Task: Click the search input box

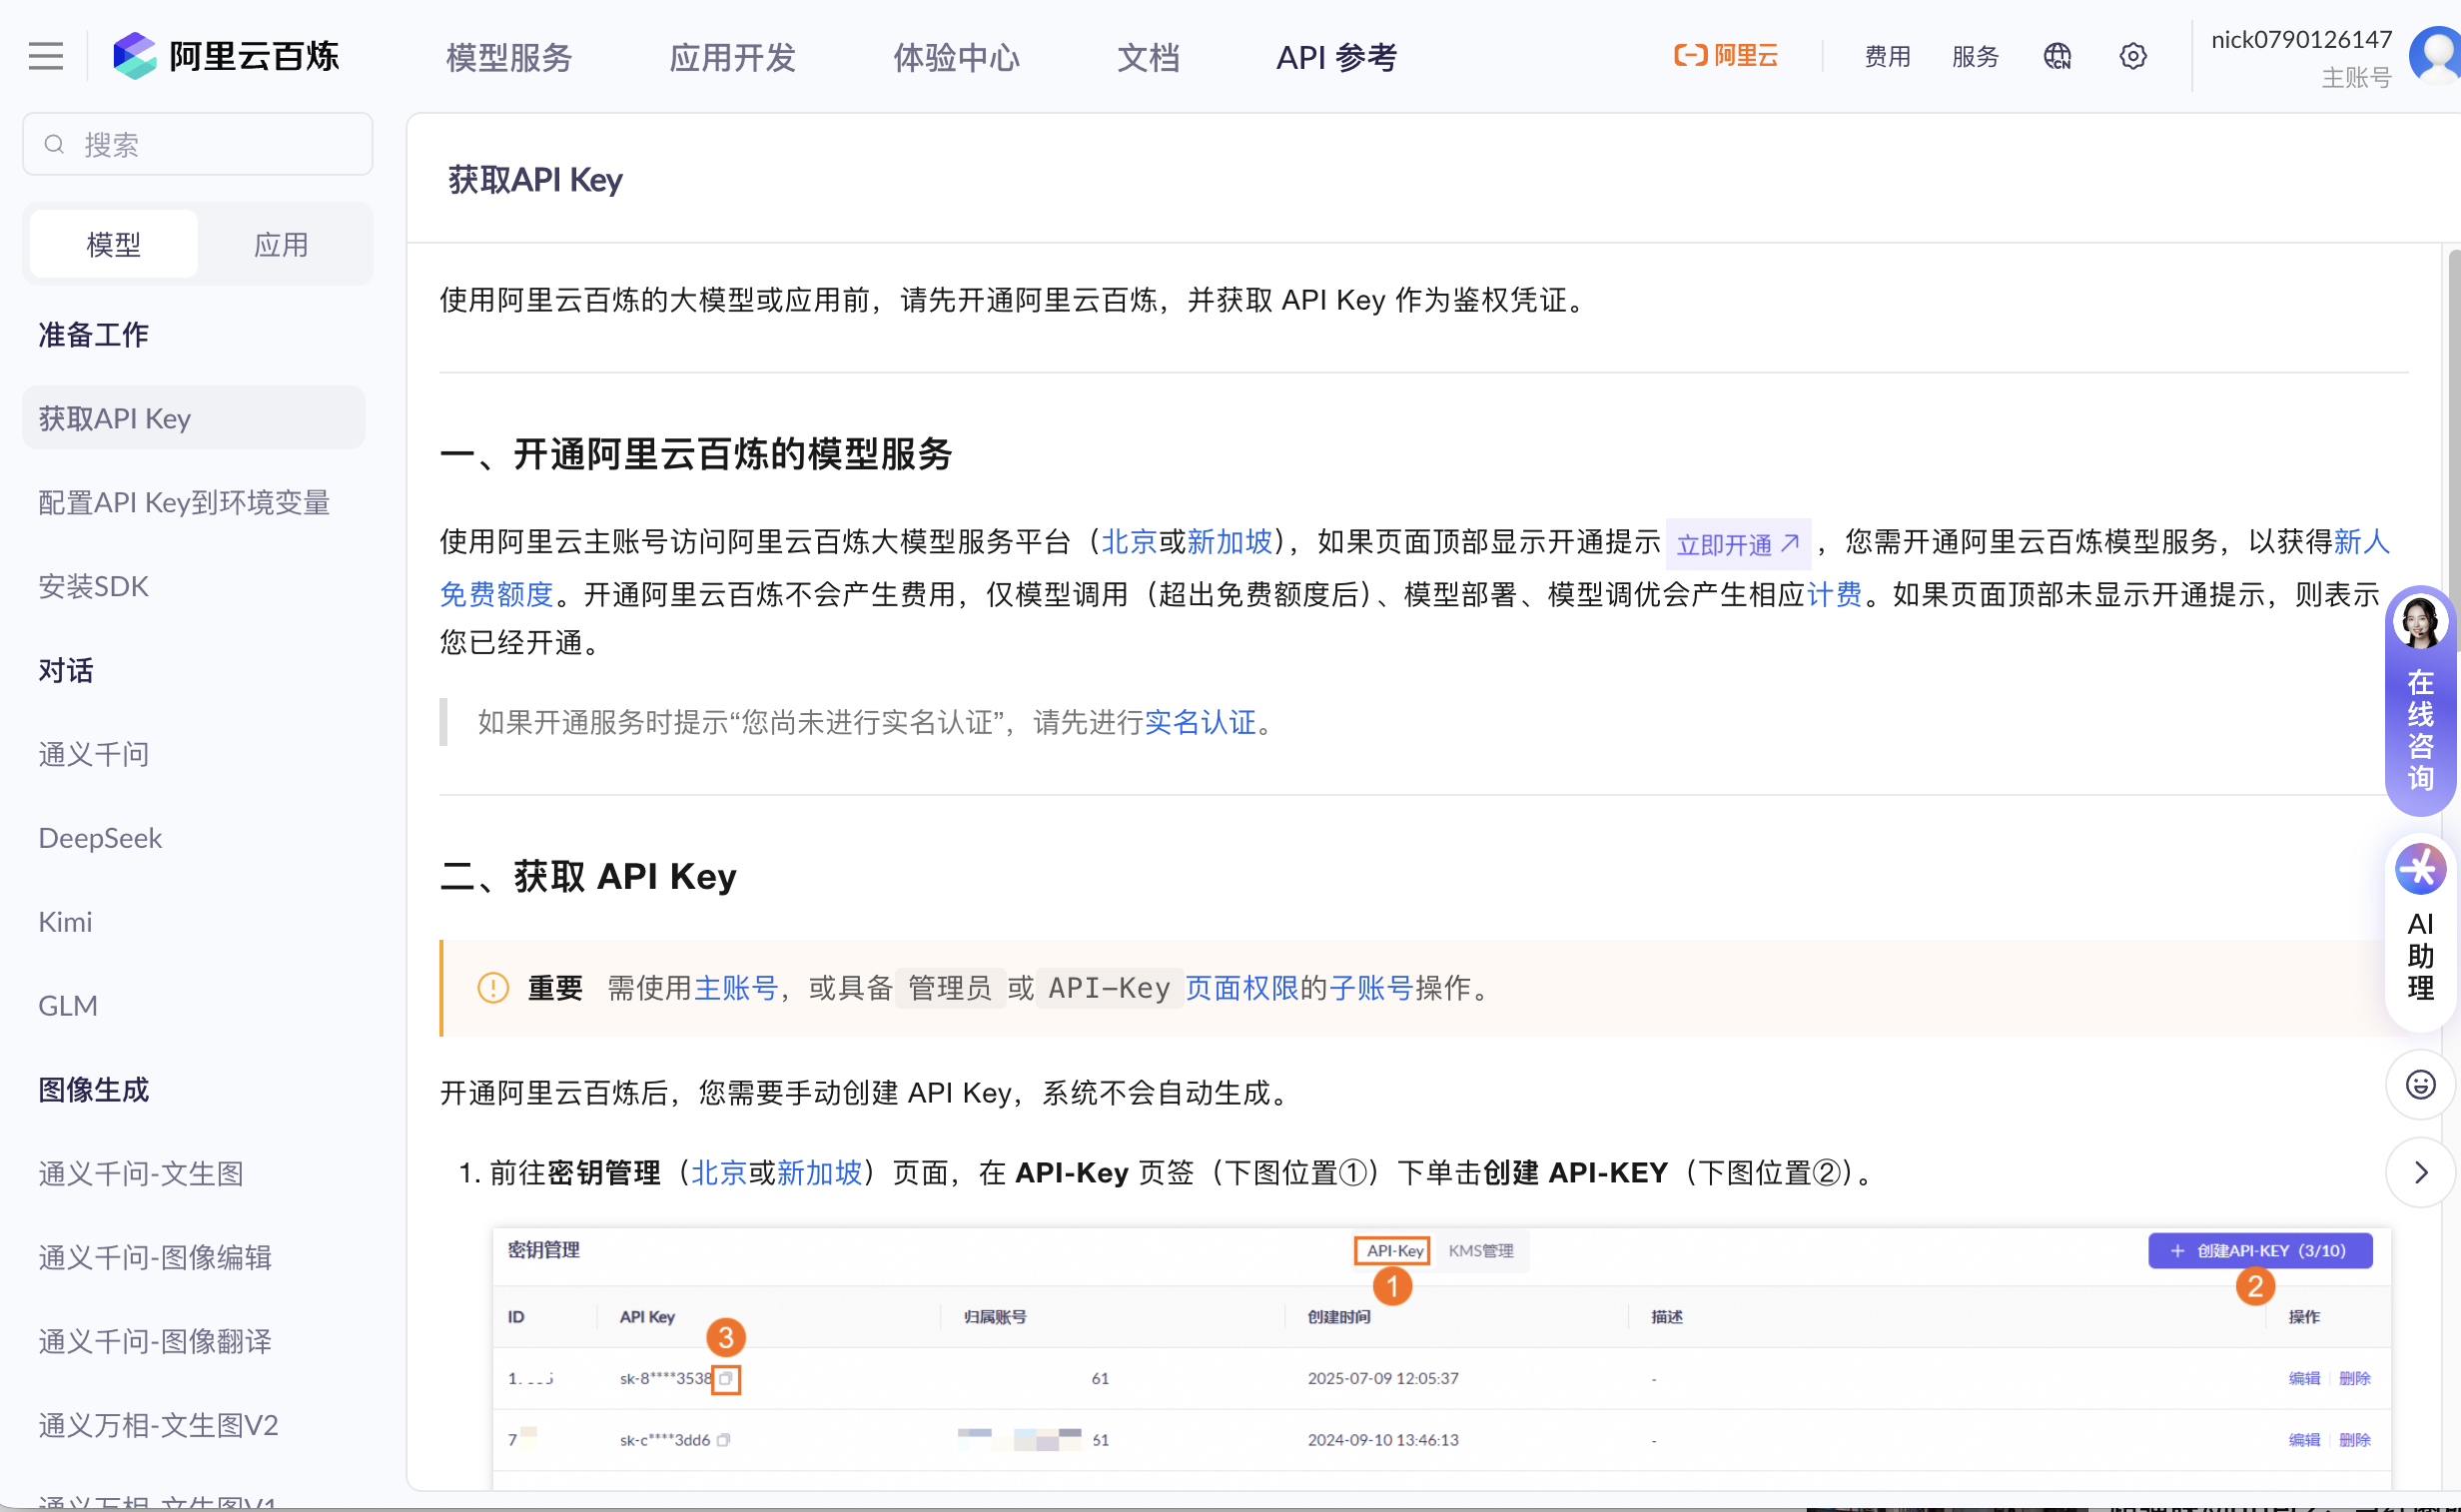Action: (198, 145)
